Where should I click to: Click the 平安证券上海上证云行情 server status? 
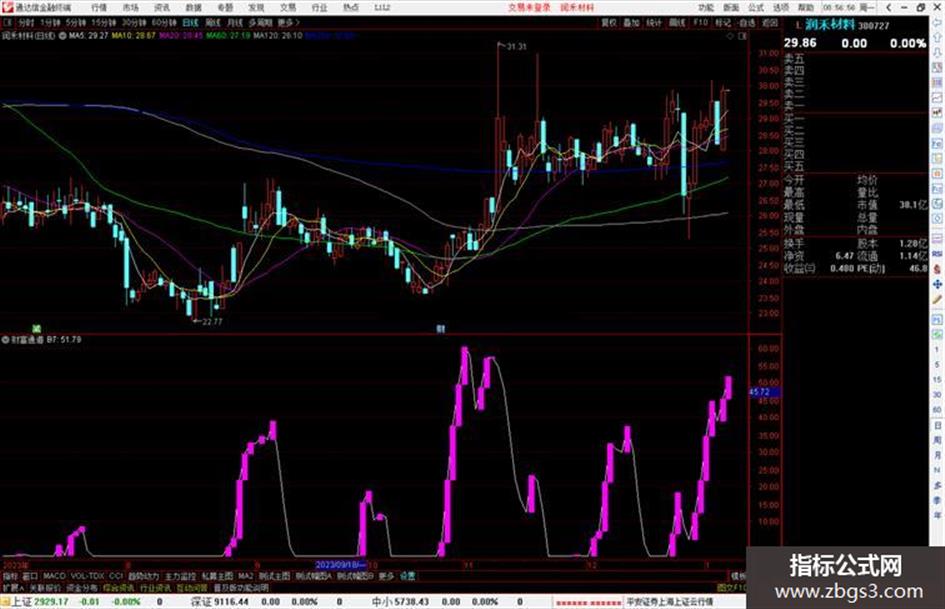coord(670,602)
